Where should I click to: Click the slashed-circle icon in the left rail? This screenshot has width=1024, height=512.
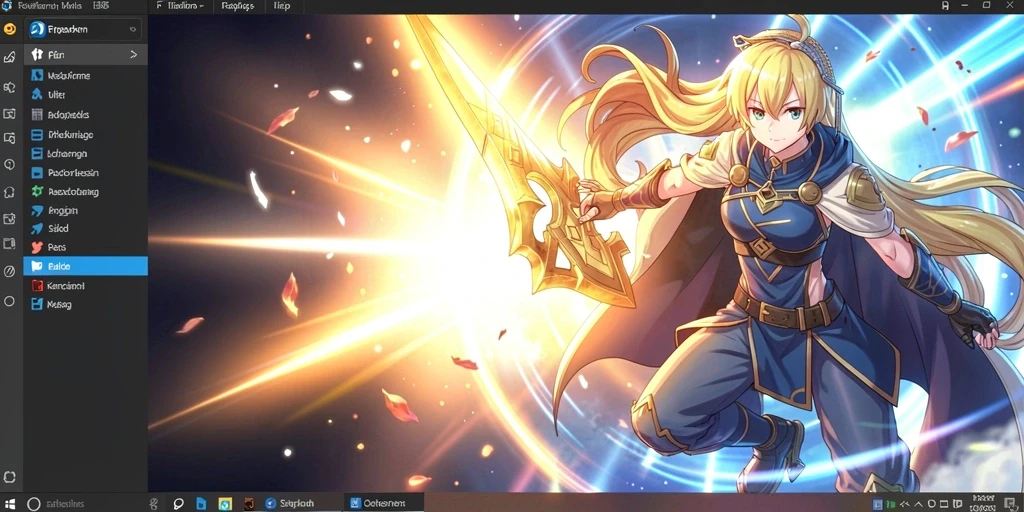(x=9, y=271)
